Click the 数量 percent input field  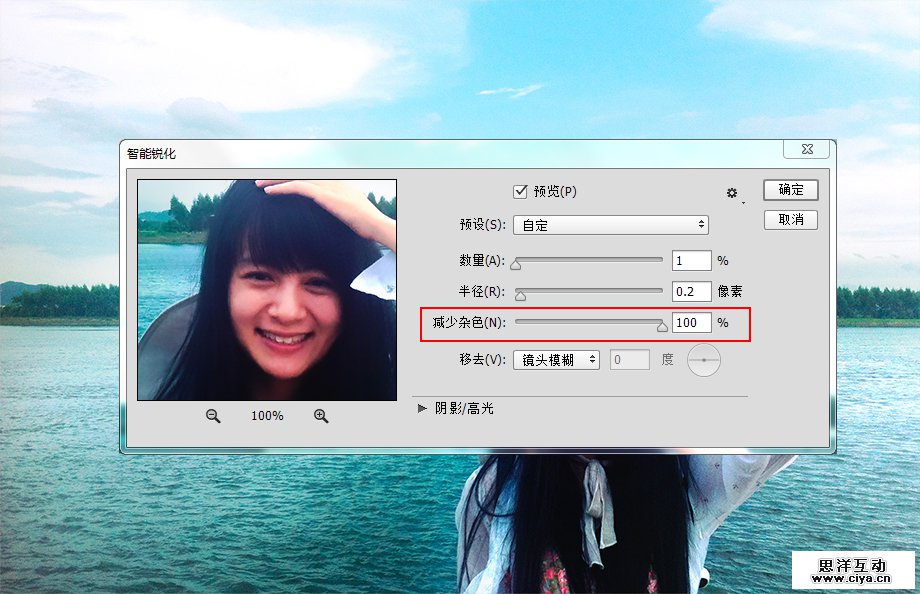tap(691, 261)
